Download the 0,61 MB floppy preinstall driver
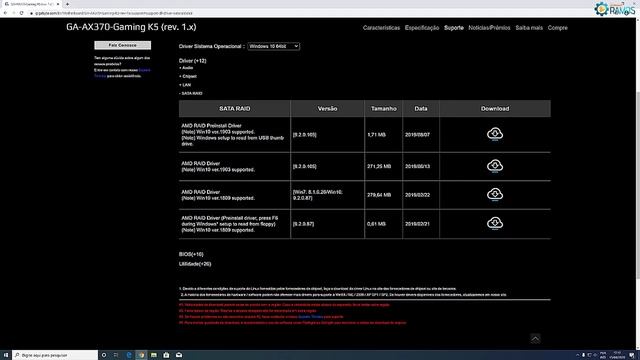 (x=495, y=223)
